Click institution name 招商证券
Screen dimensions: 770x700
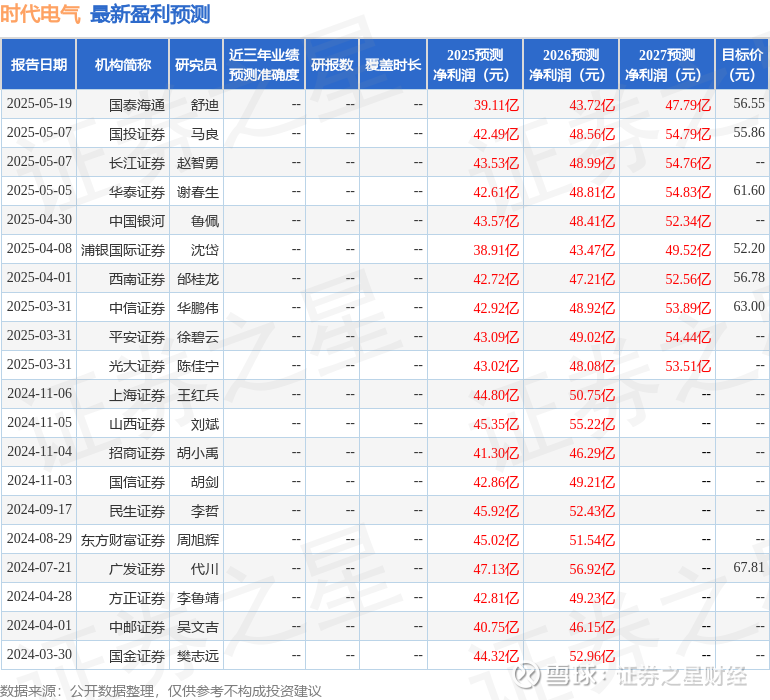(x=137, y=453)
